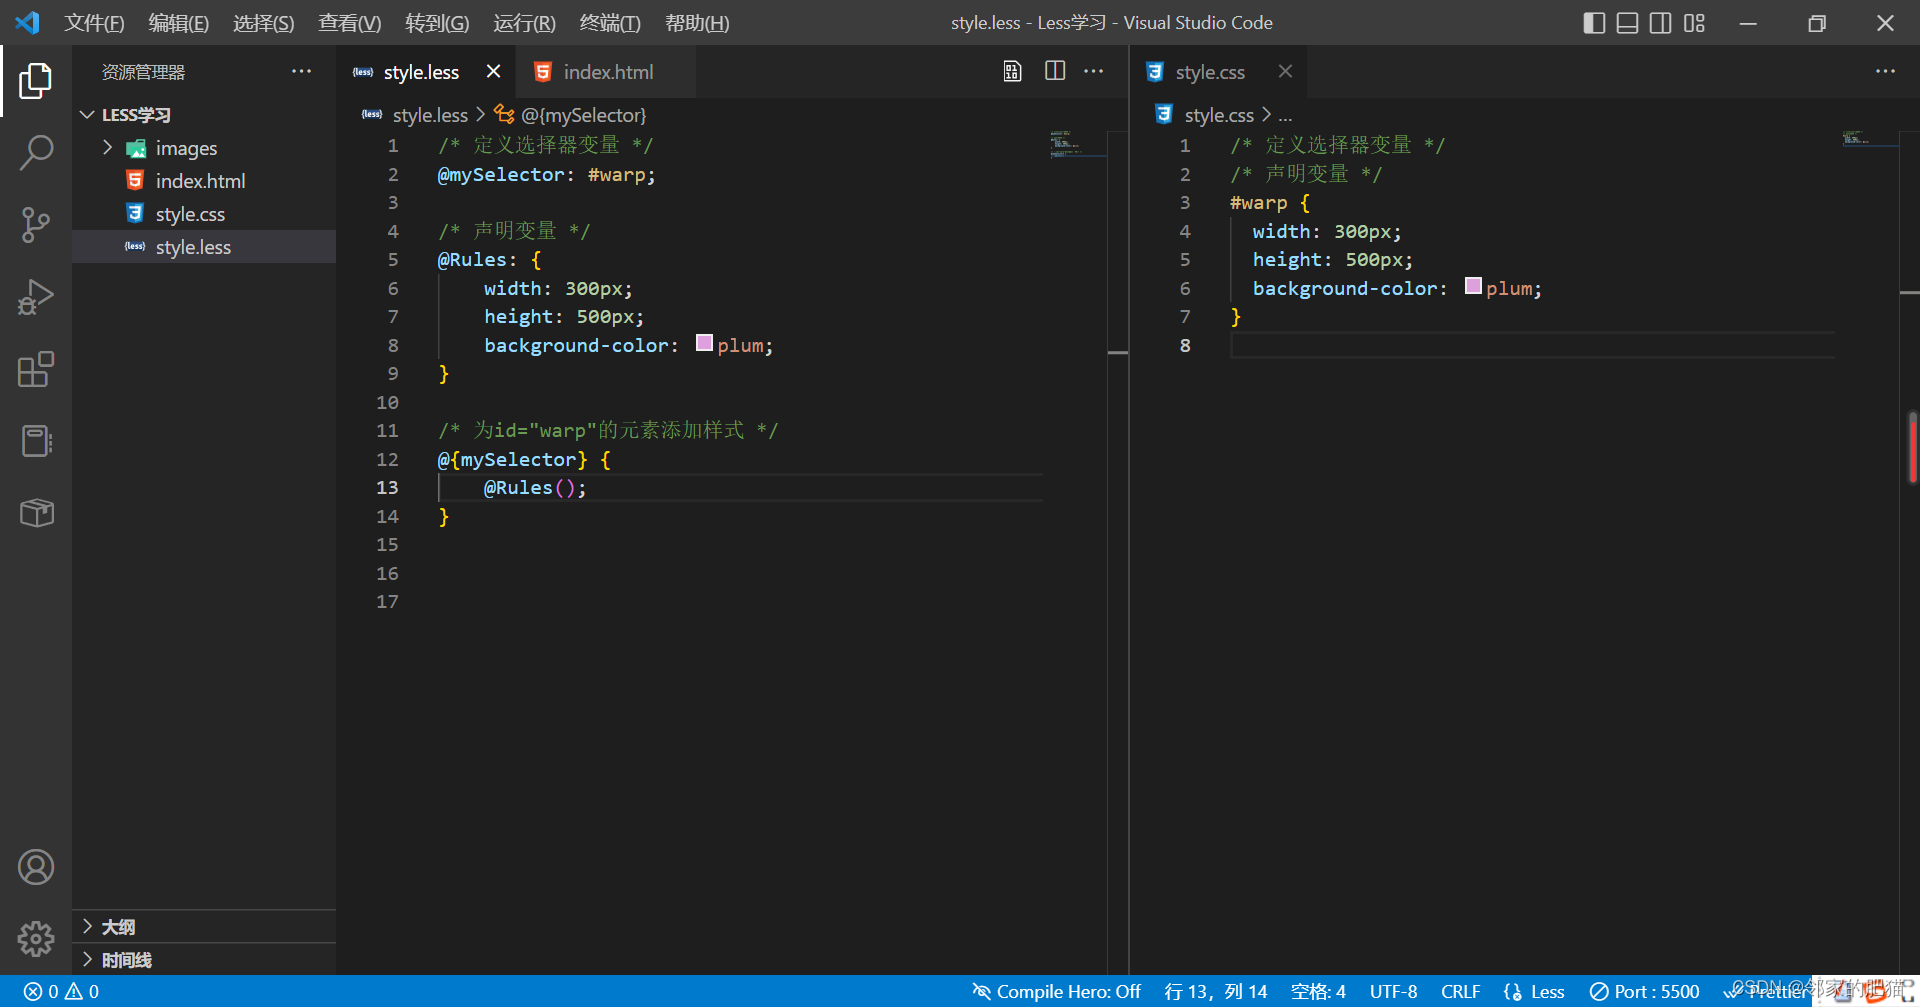Split the style.less editor right

(x=1055, y=71)
